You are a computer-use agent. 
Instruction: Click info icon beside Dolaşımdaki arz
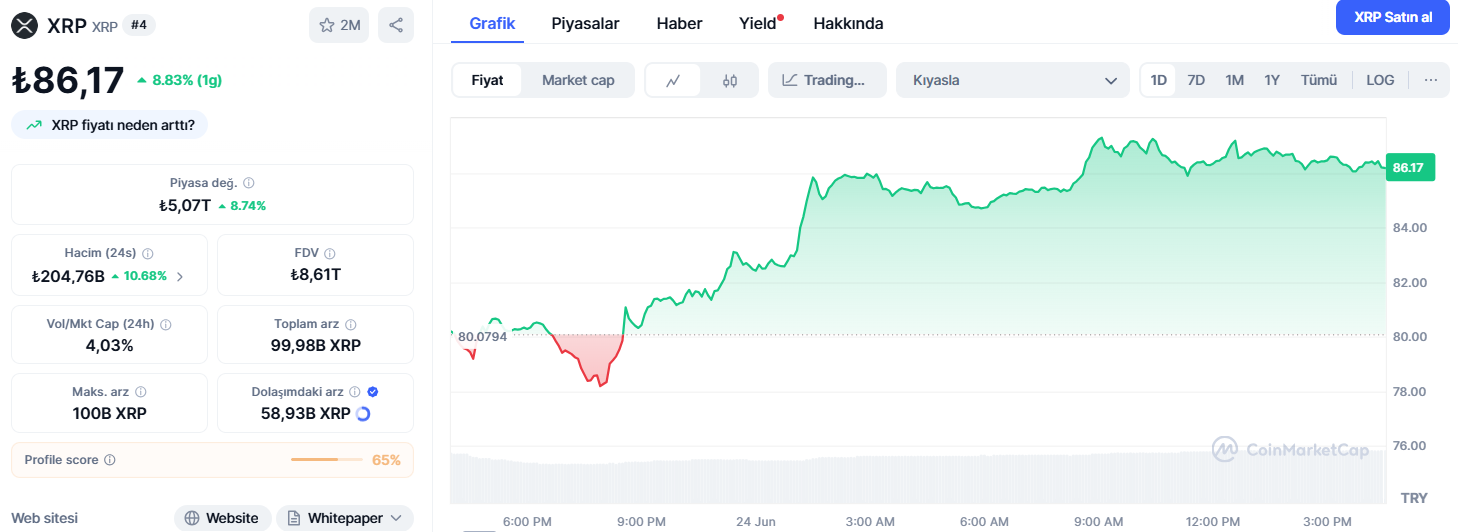(356, 392)
